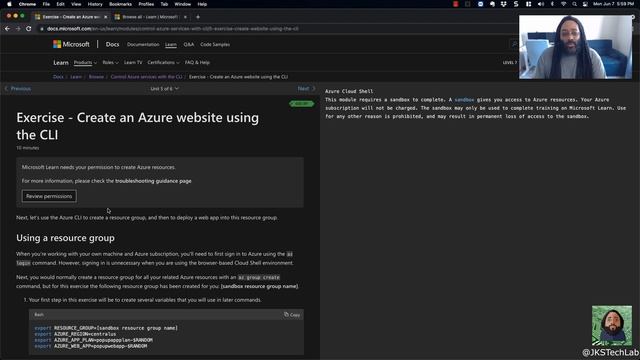This screenshot has height=360, width=640.
Task: Click the JKSTechLab avatar thumbnail
Action: pyautogui.click(x=612, y=326)
